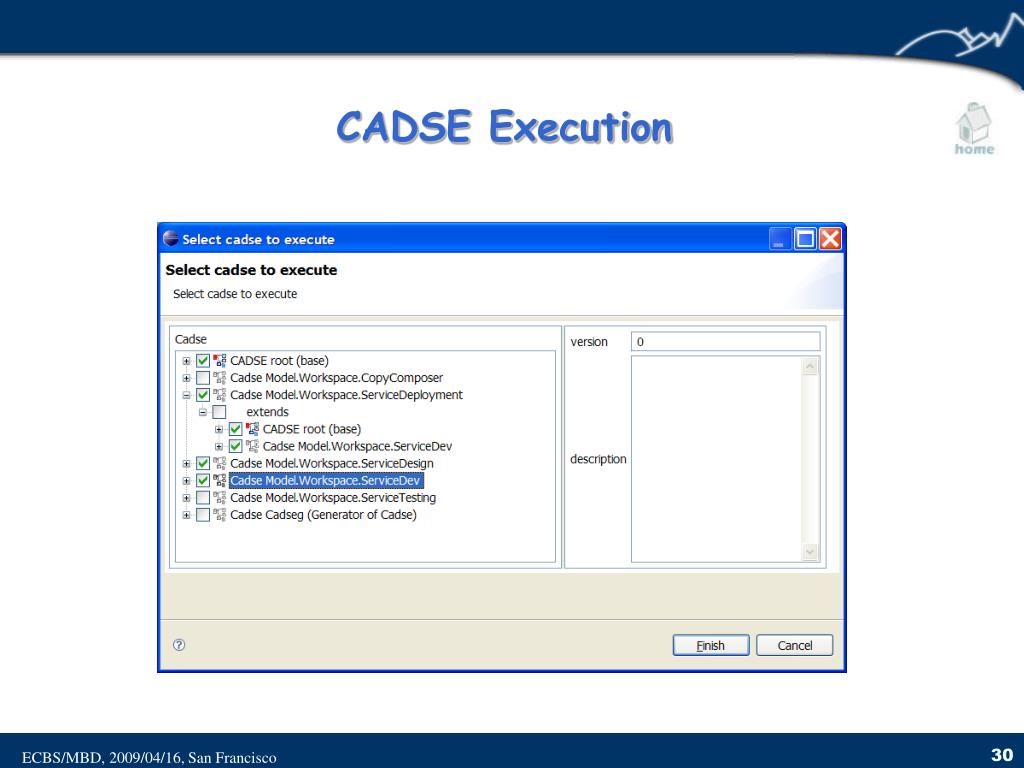The width and height of the screenshot is (1024, 768).
Task: Click inside the description text area
Action: tap(716, 459)
